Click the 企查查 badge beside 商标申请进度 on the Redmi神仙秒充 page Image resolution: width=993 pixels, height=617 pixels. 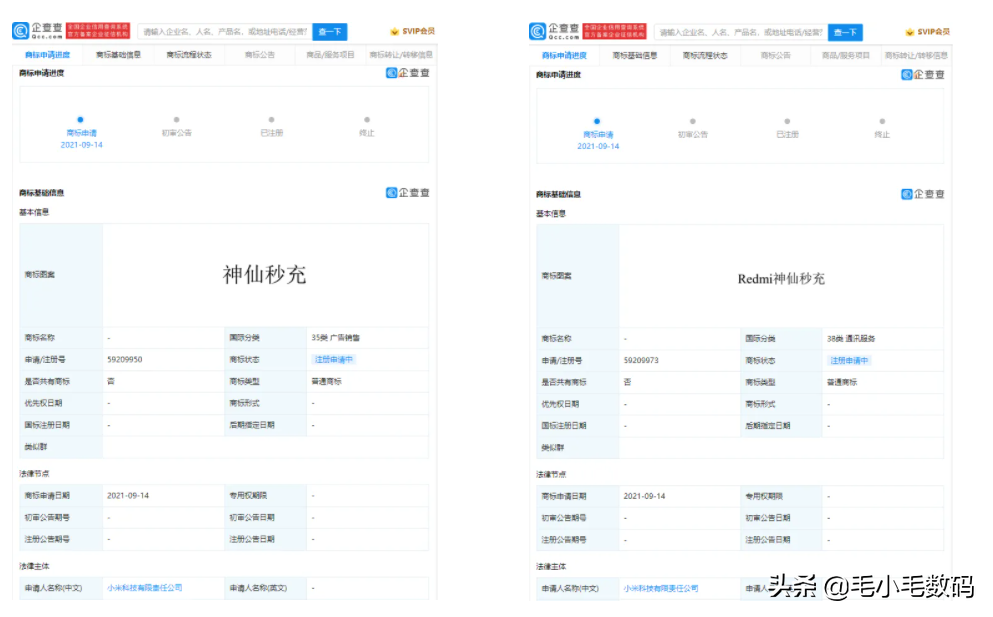click(x=923, y=74)
